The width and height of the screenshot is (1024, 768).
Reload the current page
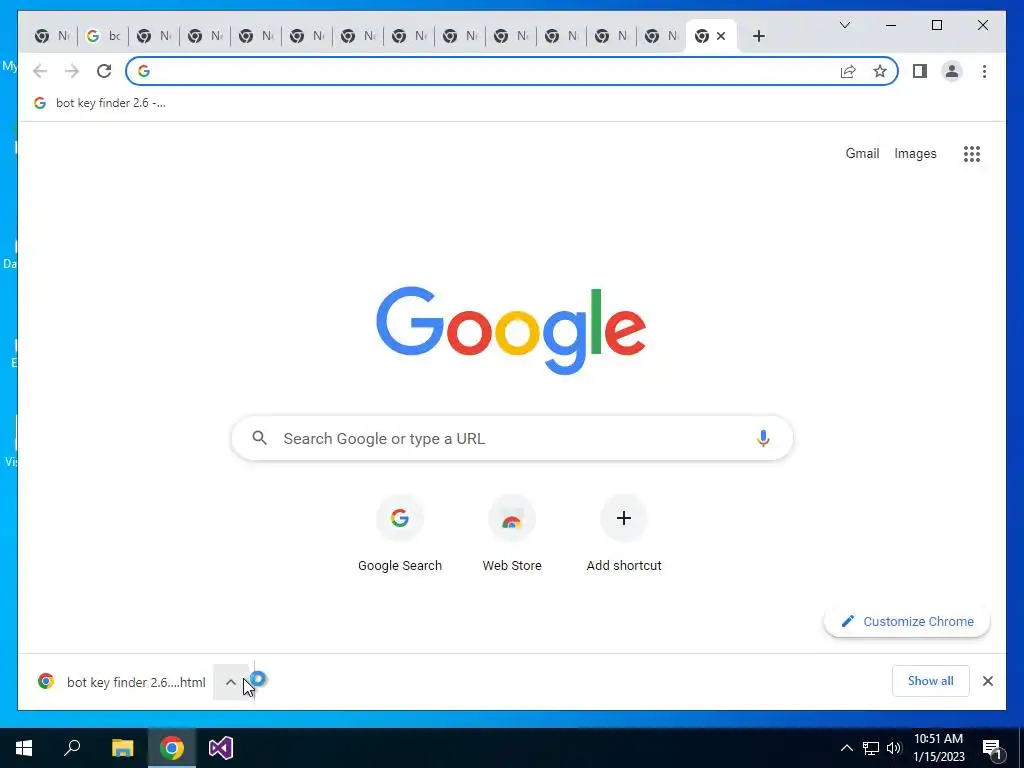(104, 71)
